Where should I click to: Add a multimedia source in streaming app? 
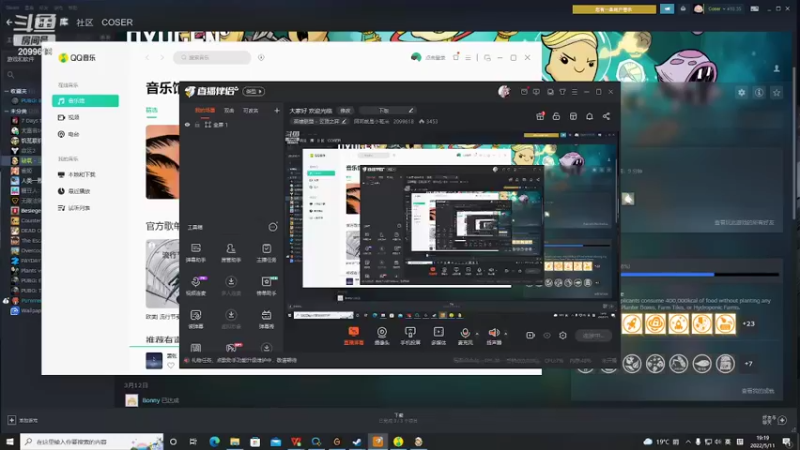coord(438,336)
